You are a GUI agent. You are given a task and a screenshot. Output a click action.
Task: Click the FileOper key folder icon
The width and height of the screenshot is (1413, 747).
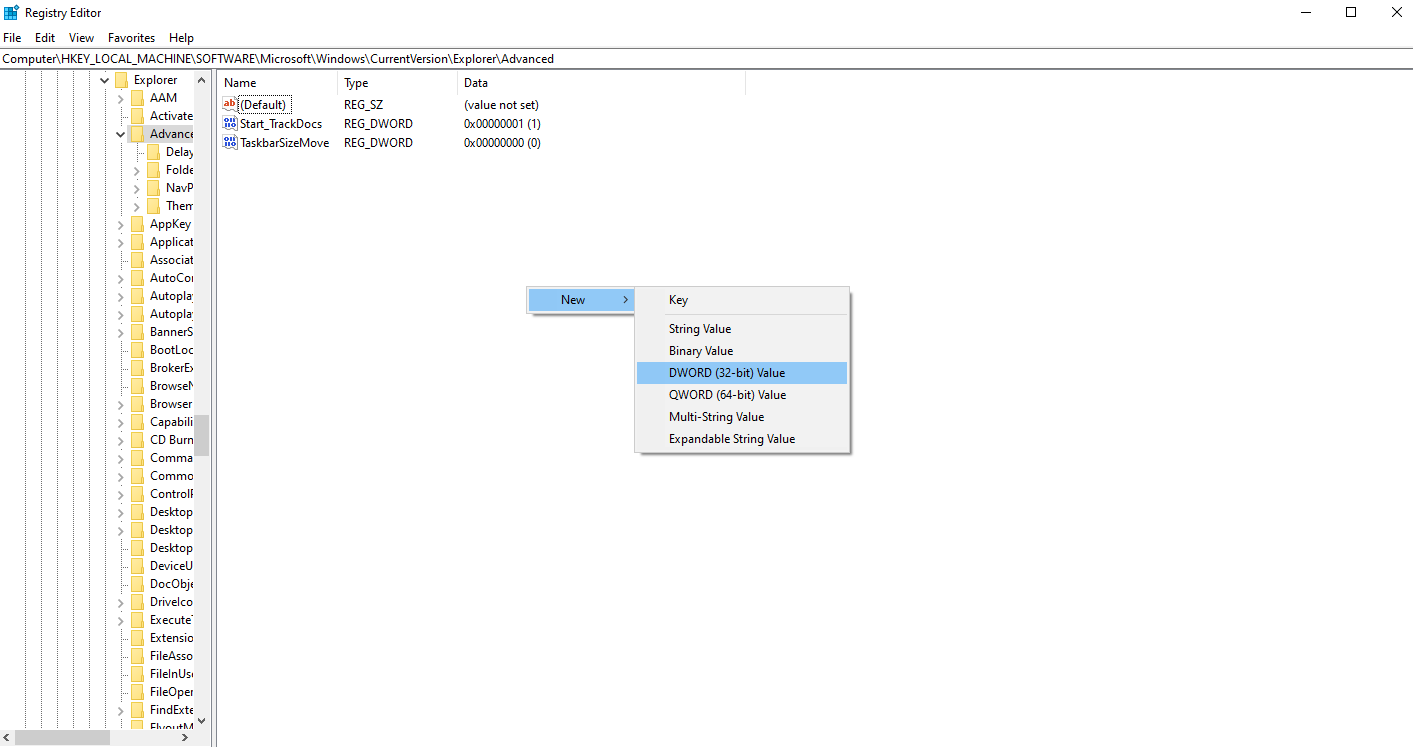click(138, 692)
